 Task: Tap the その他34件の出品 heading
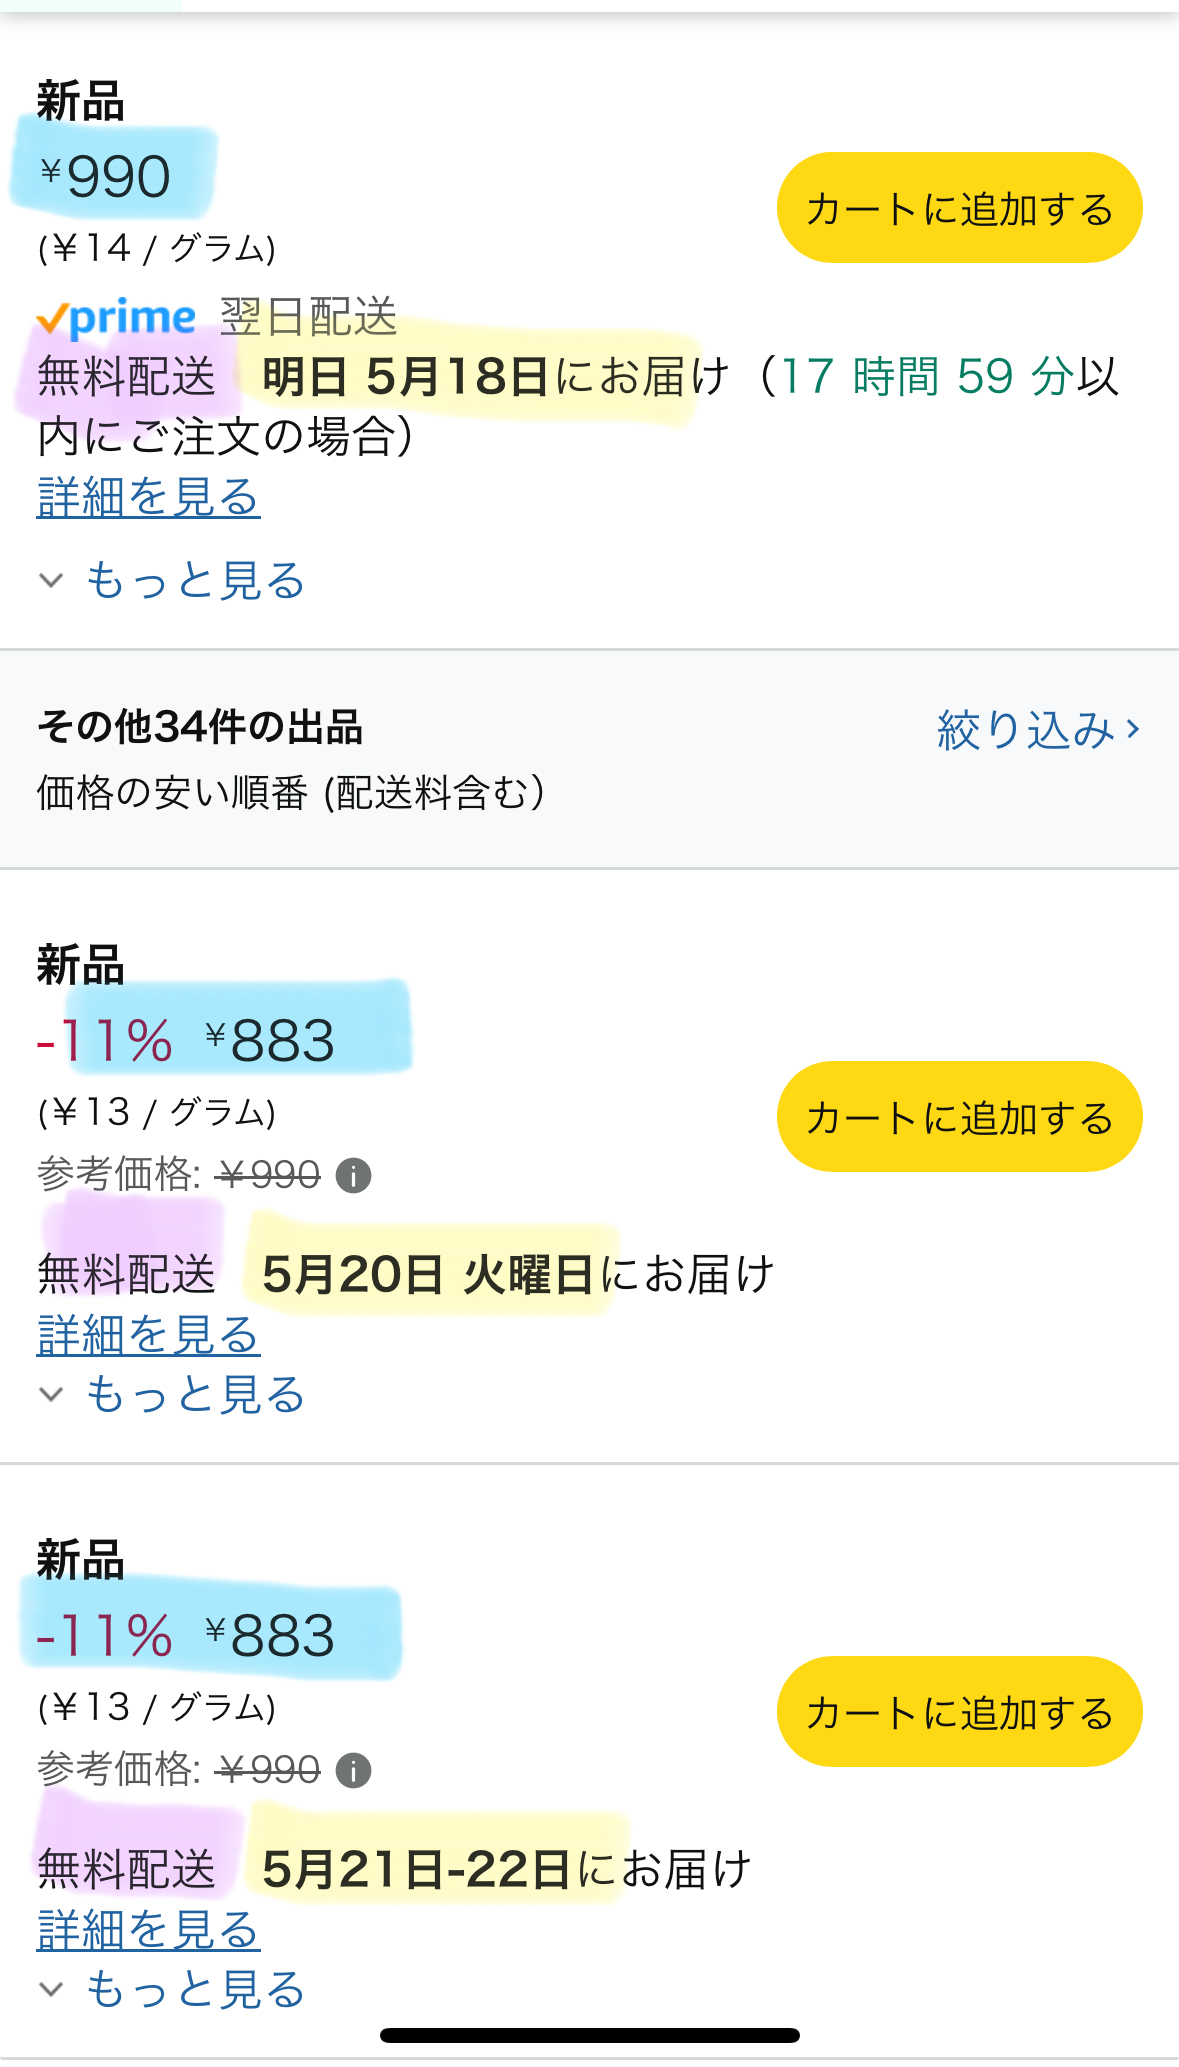(x=200, y=727)
